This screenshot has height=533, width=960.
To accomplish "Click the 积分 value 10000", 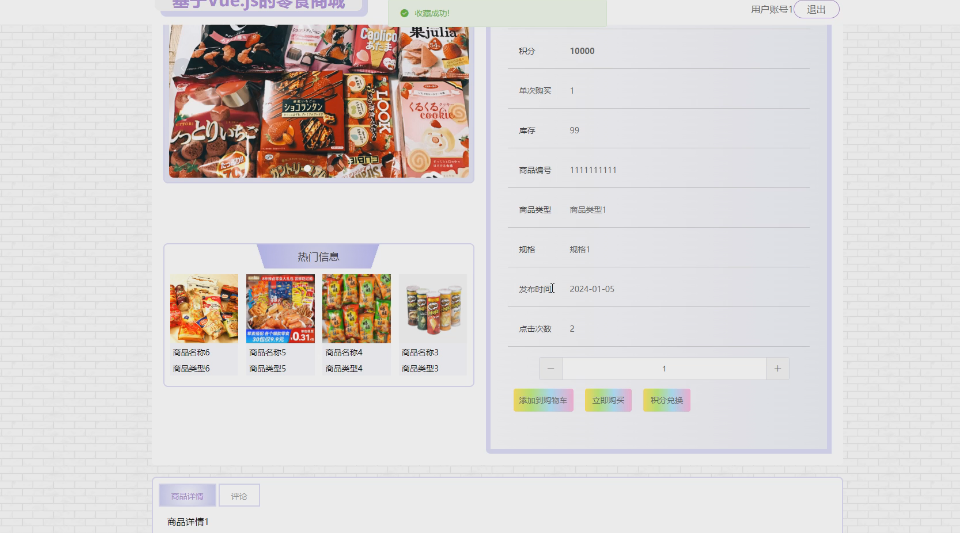I will (x=582, y=51).
